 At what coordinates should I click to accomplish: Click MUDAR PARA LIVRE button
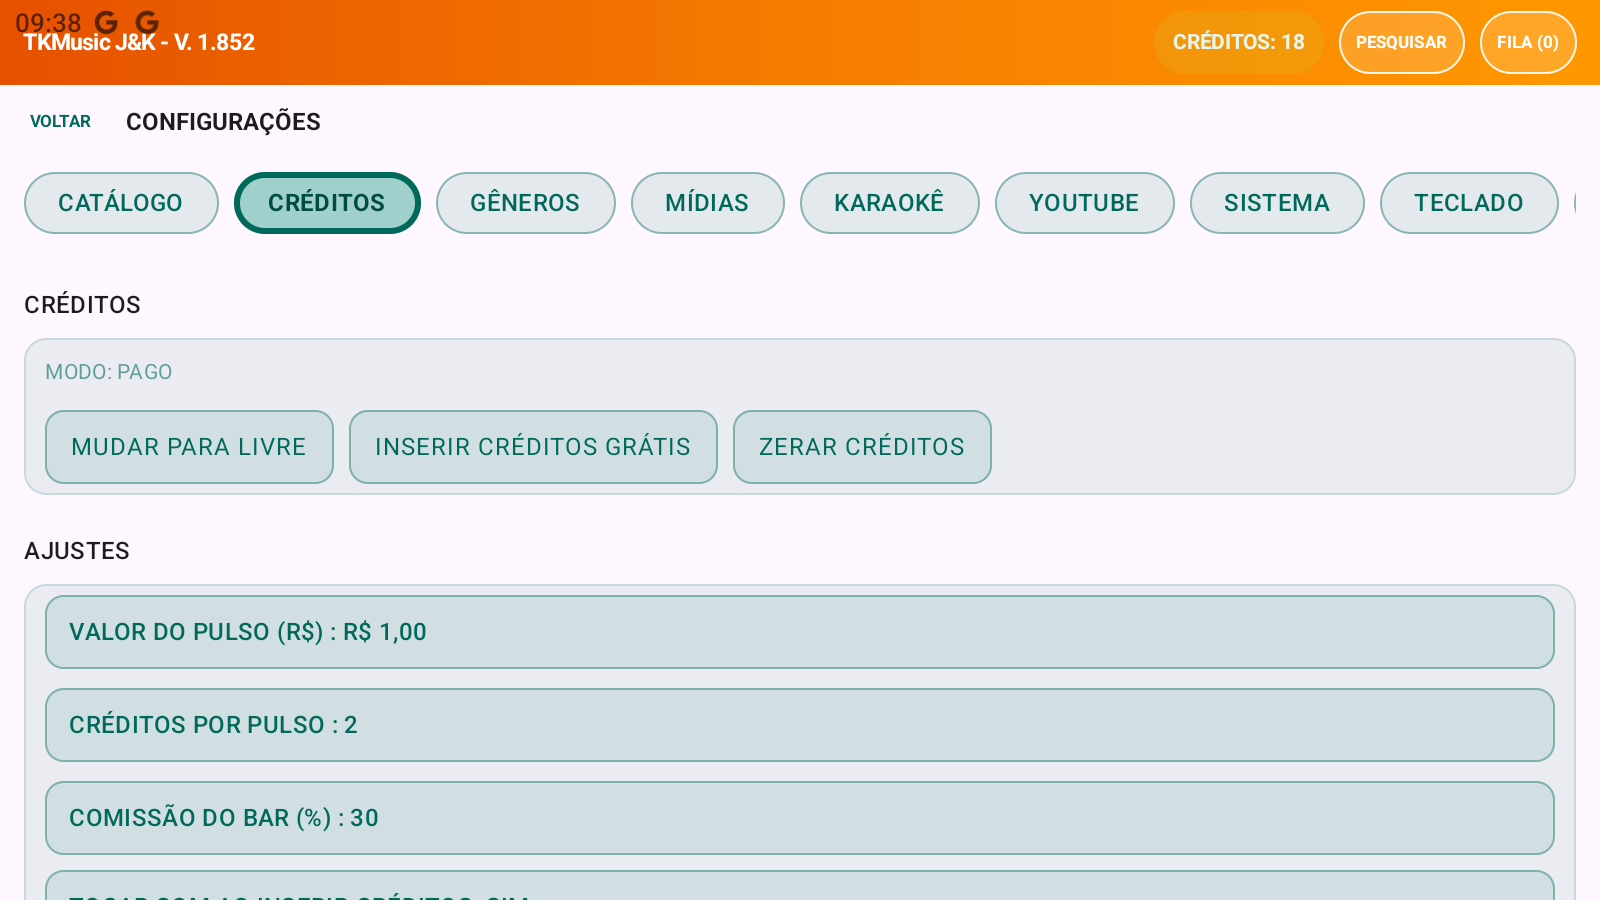[x=189, y=447]
